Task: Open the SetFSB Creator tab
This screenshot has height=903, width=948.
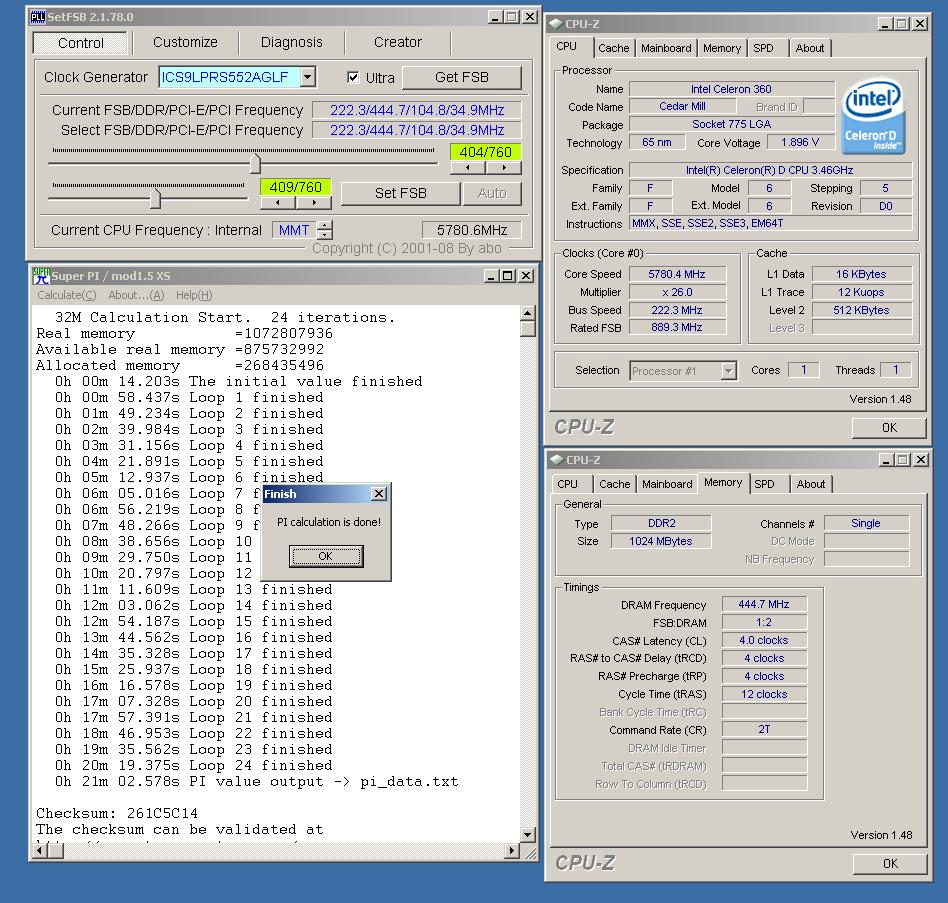Action: (397, 42)
